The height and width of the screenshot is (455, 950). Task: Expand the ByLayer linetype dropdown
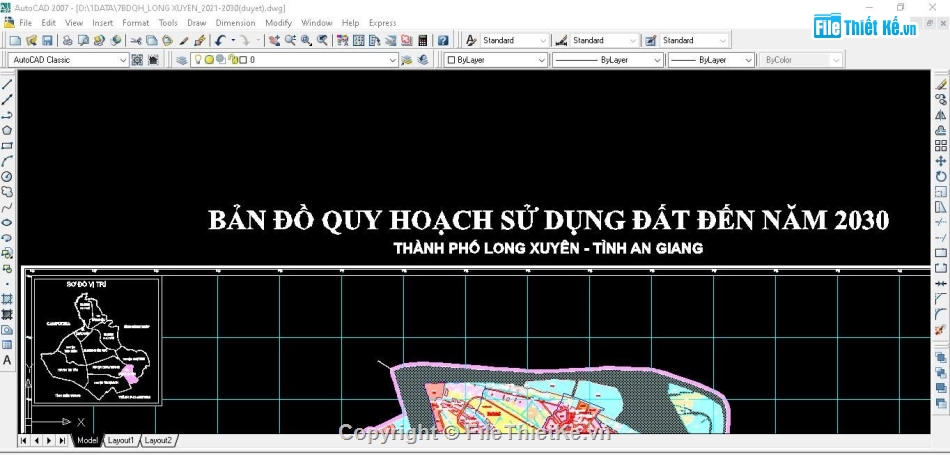658,60
